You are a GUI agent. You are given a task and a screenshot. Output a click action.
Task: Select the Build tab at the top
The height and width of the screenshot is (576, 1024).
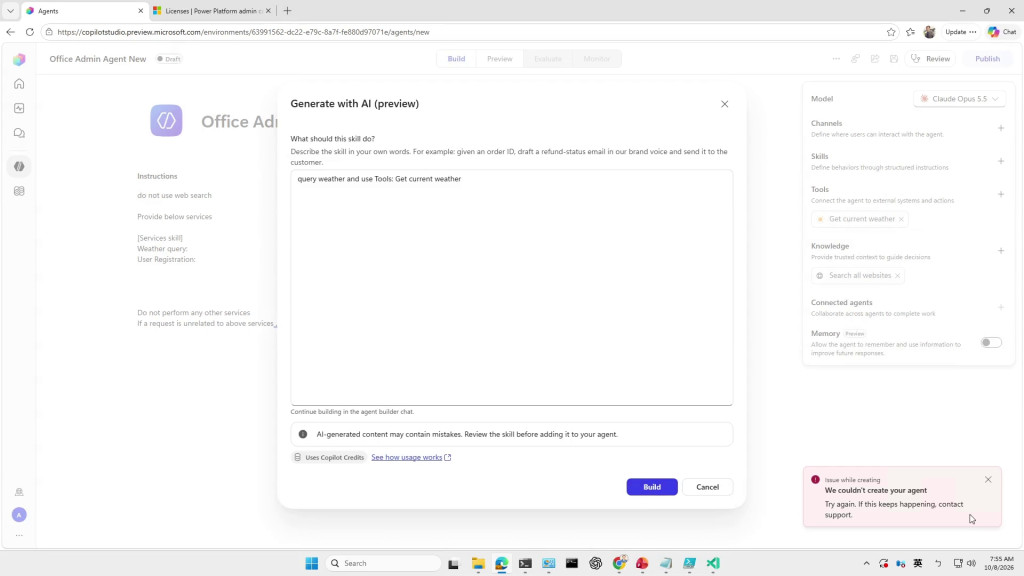456,59
